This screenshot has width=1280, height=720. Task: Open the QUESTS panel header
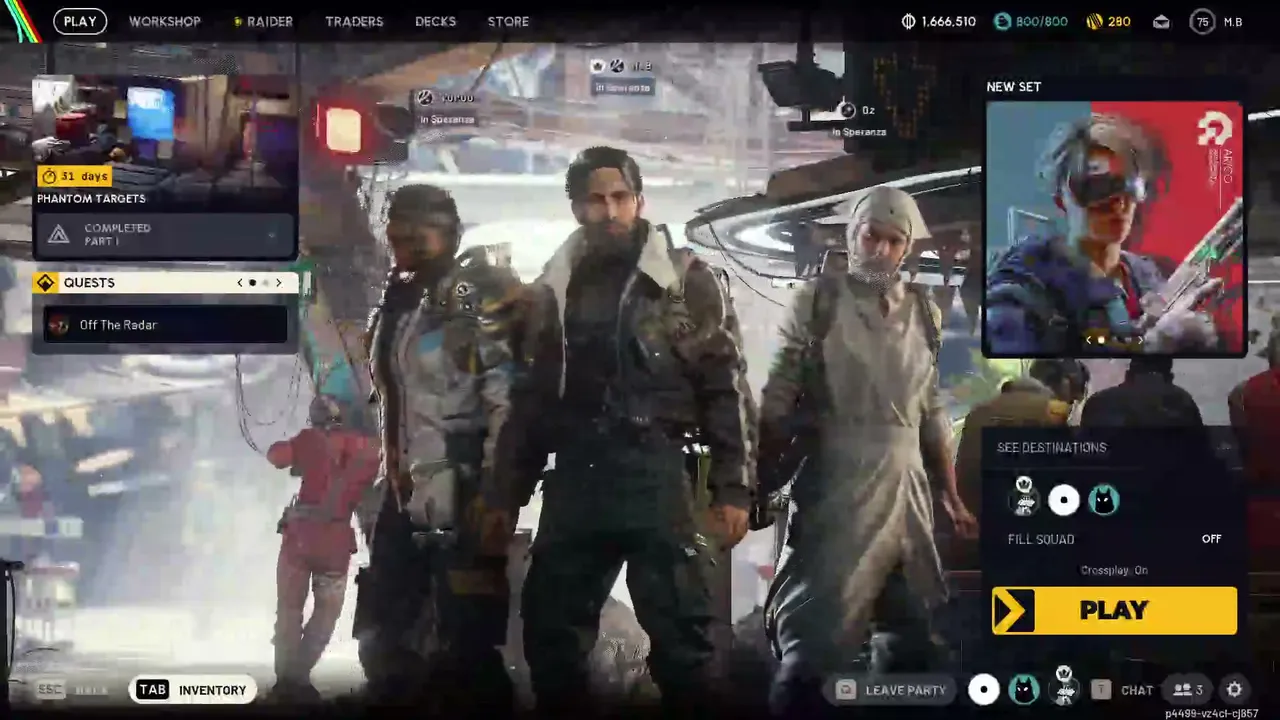[165, 283]
